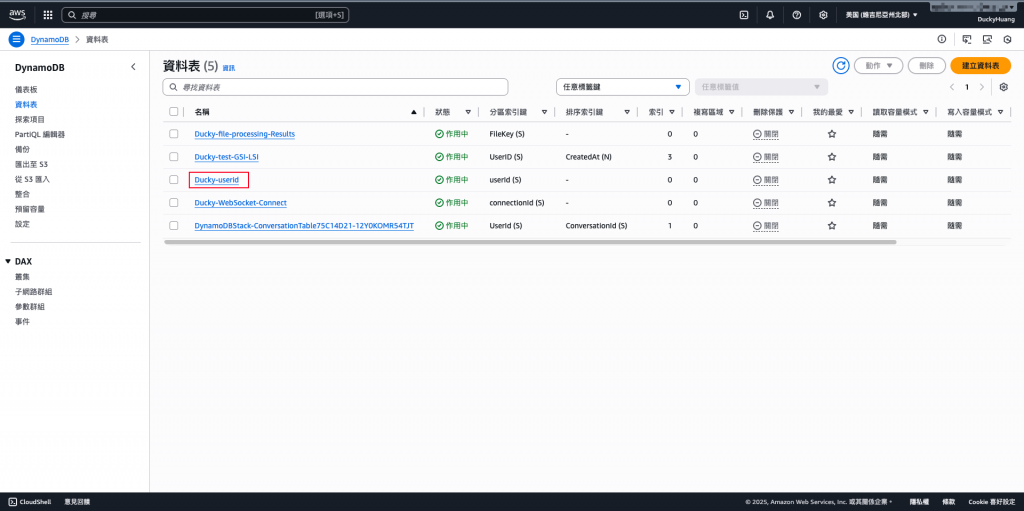This screenshot has width=1024, height=511.
Task: Sort tables by the 名稱 column arrow
Action: tap(413, 112)
